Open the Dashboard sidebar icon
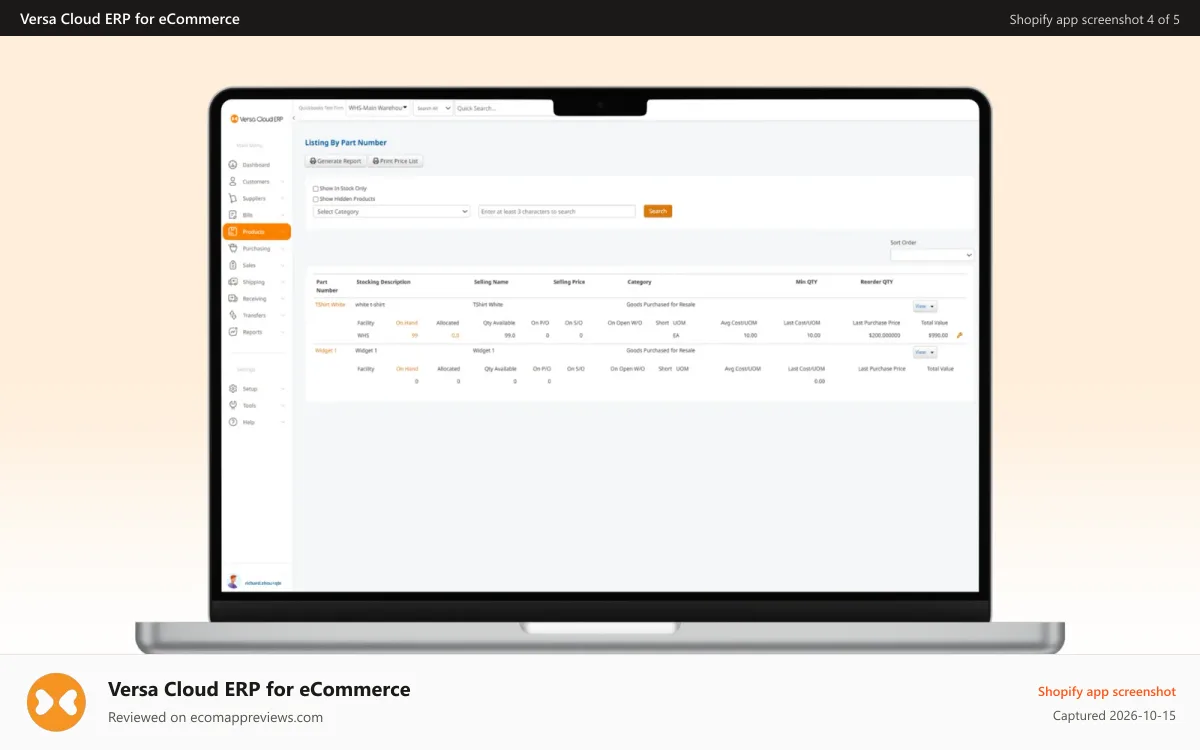The width and height of the screenshot is (1200, 750). click(x=233, y=165)
